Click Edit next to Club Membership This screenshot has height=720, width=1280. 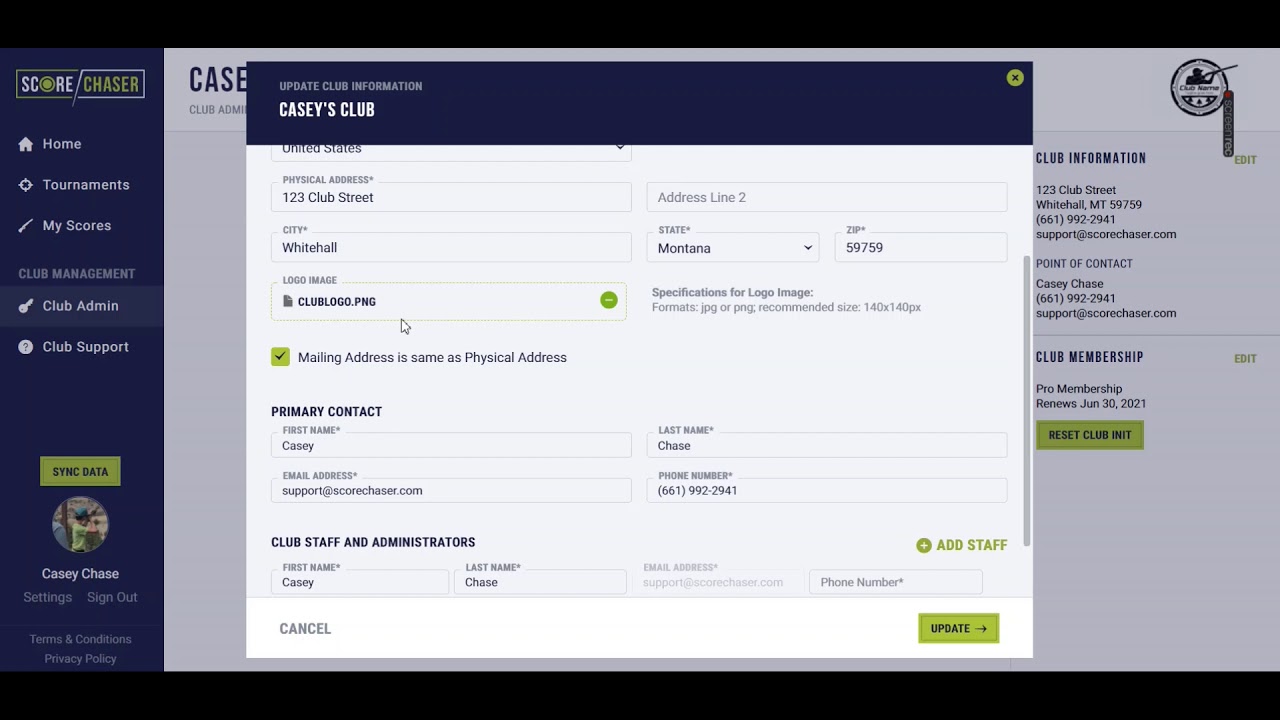tap(1245, 359)
